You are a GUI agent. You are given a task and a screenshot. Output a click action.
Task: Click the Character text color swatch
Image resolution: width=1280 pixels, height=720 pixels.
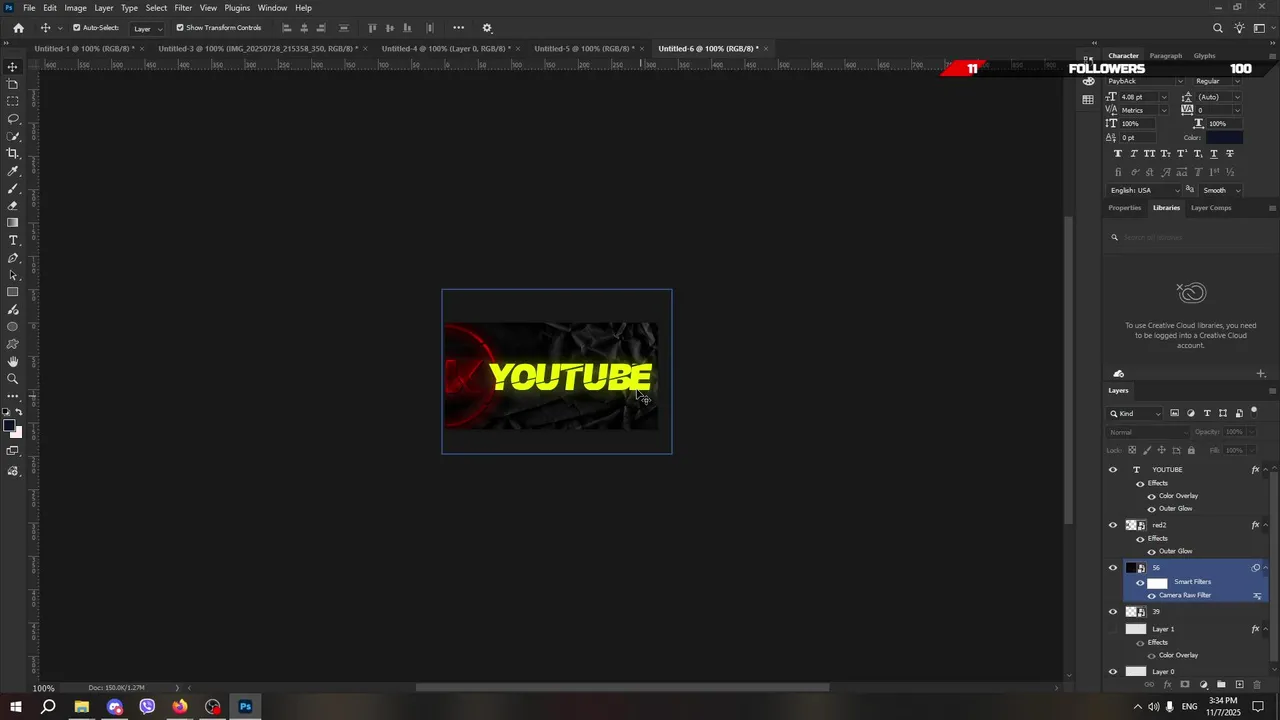[1224, 137]
